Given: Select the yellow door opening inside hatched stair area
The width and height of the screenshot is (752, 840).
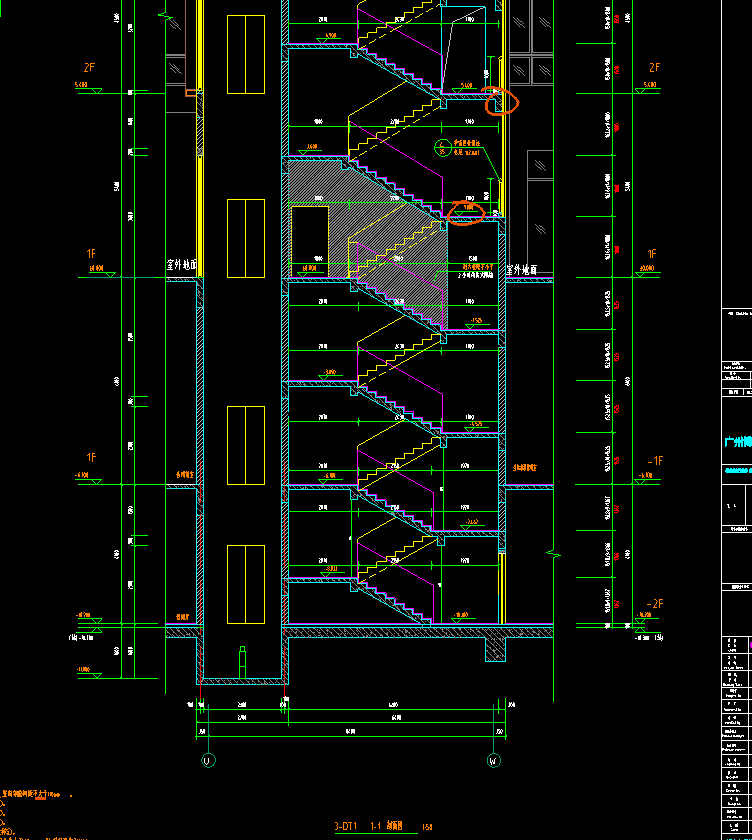Looking at the screenshot, I should pos(310,242).
